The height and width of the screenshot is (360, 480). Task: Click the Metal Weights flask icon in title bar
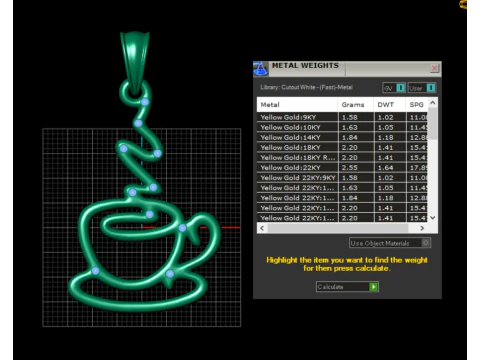click(260, 68)
